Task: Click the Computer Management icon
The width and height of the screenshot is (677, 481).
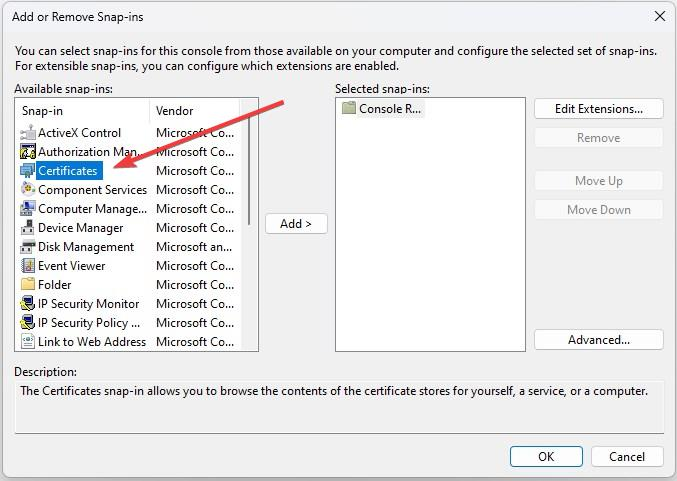Action: point(28,209)
